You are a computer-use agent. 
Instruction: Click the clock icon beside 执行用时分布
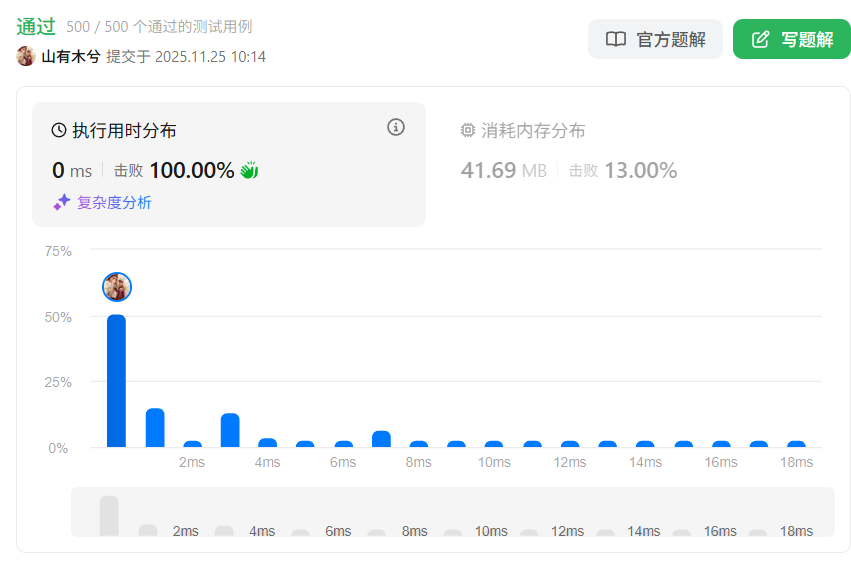coord(59,130)
